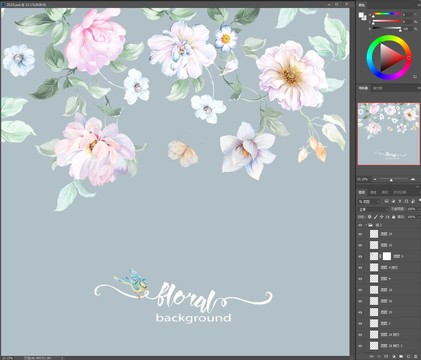The width and height of the screenshot is (421, 360).
Task: Select the layer group folder icon
Action: pyautogui.click(x=370, y=225)
